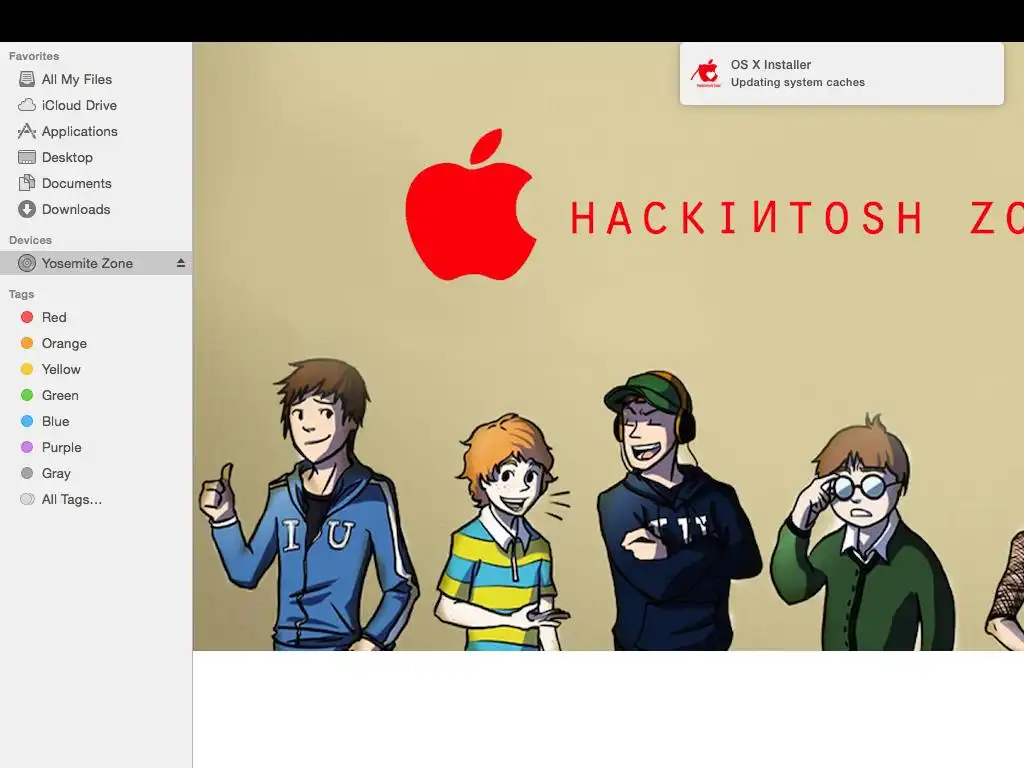Click the striped-shirt orange-haired character

tap(502, 531)
